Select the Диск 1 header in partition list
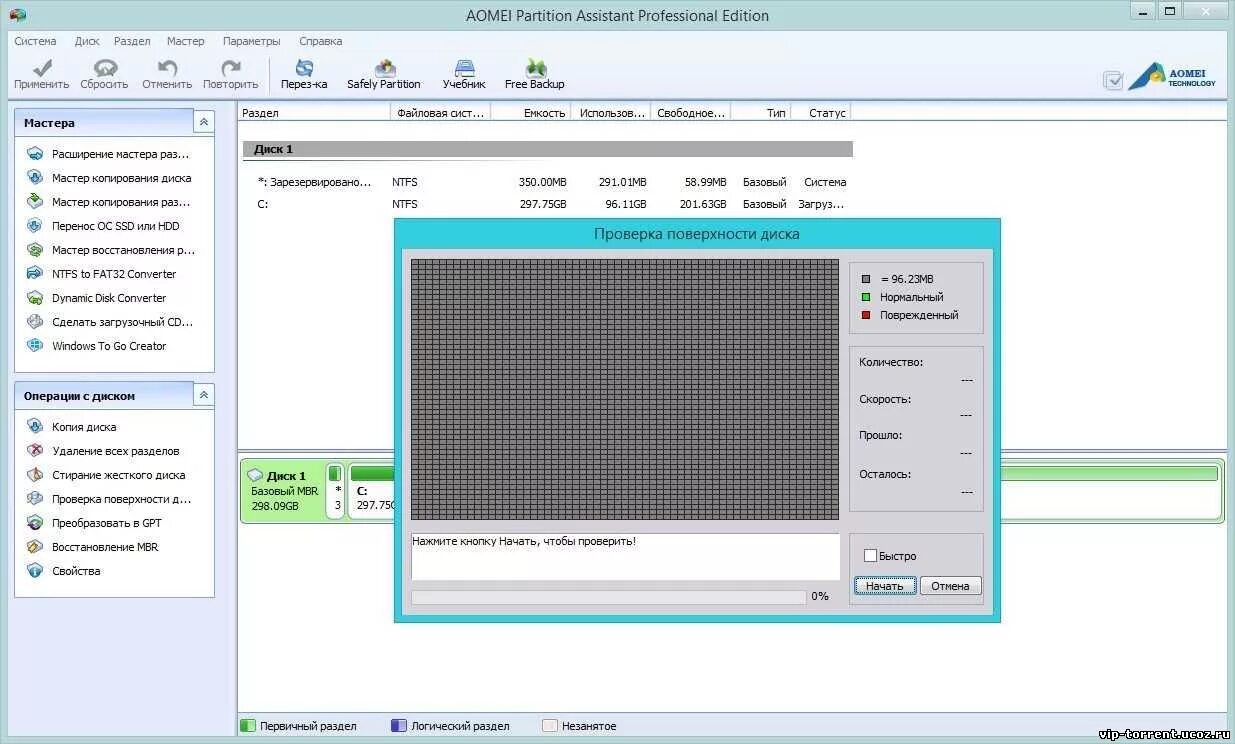The width and height of the screenshot is (1235, 744). [x=547, y=149]
